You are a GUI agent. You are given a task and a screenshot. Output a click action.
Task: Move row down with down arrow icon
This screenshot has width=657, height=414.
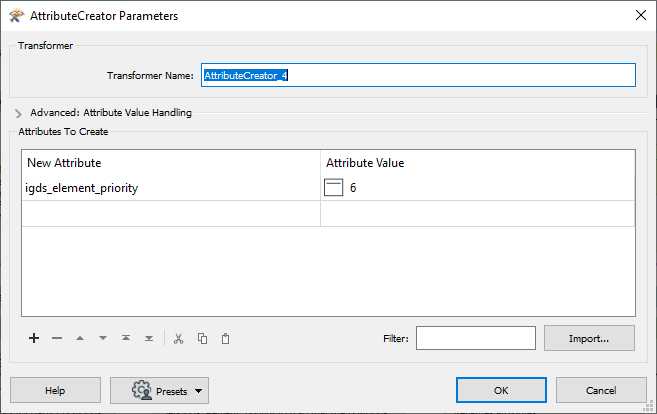tap(103, 338)
